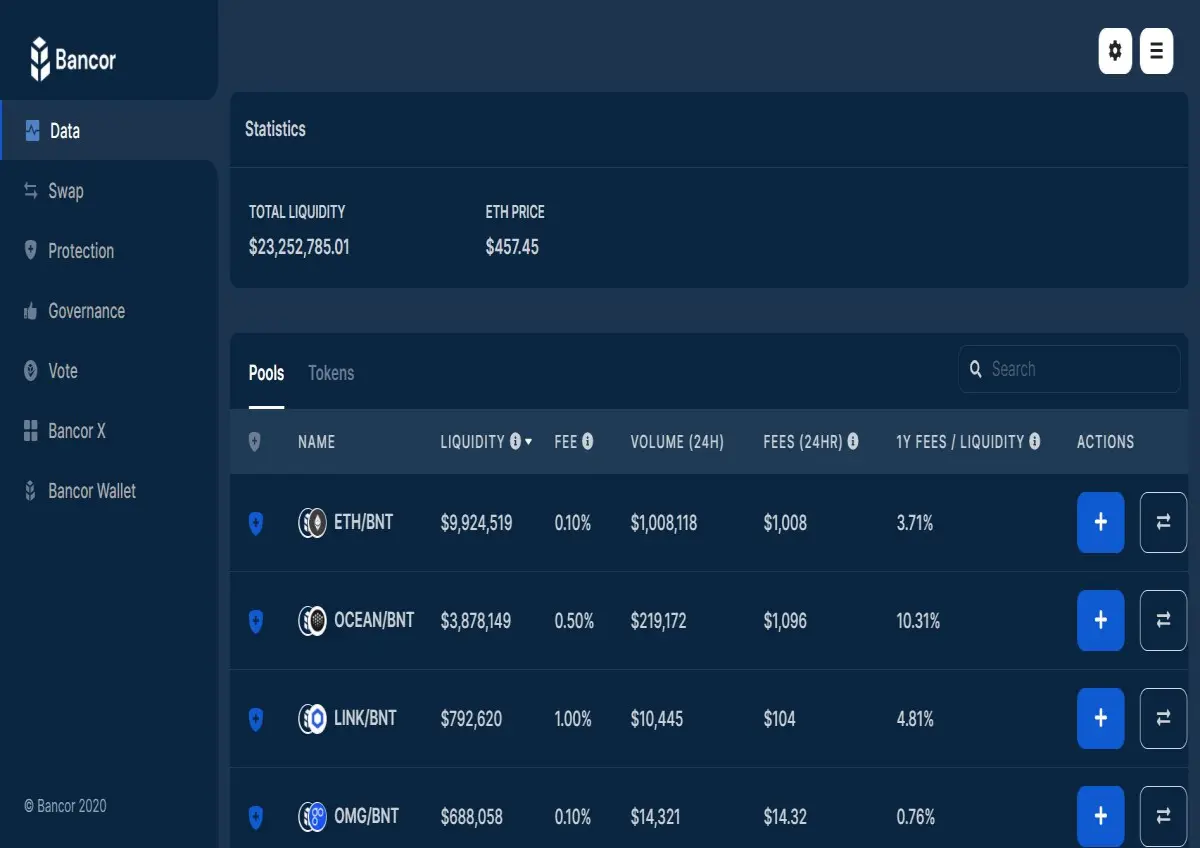Click the shield icon on ETH/BNT row

(255, 524)
